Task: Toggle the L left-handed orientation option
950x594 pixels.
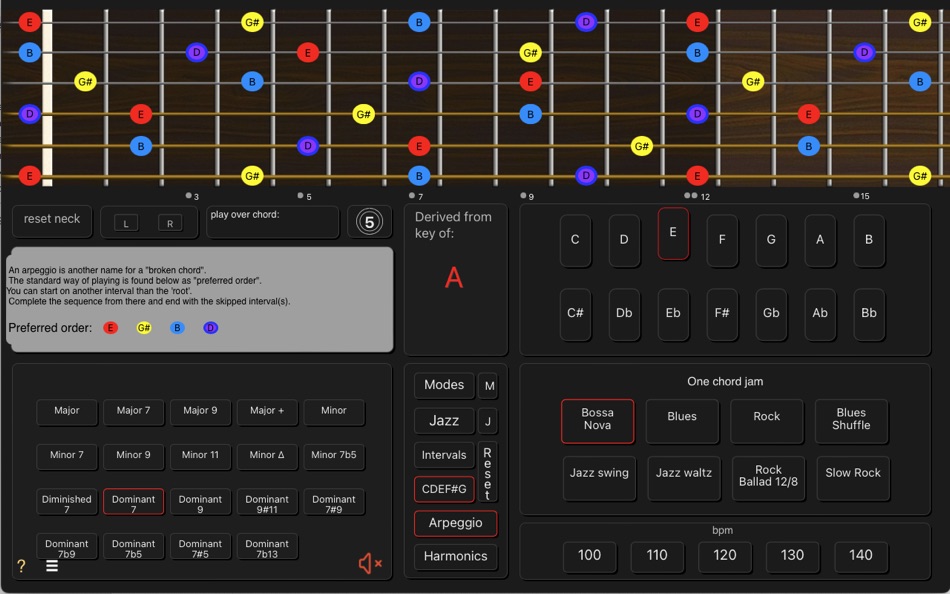Action: 125,222
